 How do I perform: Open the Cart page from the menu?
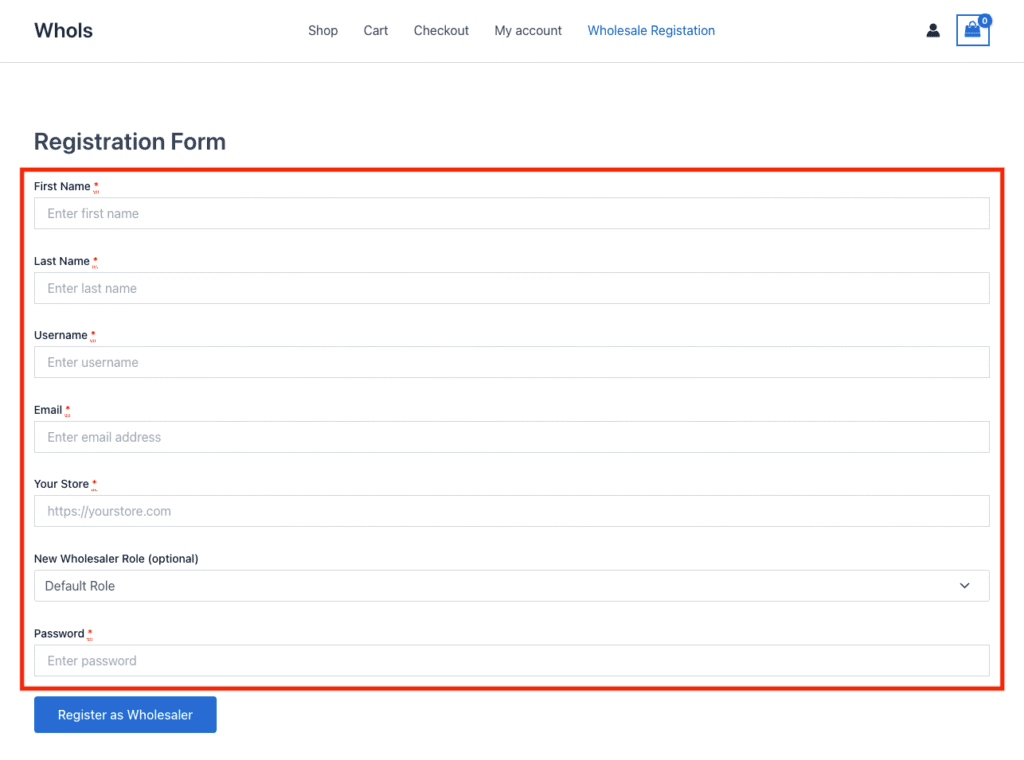click(375, 30)
